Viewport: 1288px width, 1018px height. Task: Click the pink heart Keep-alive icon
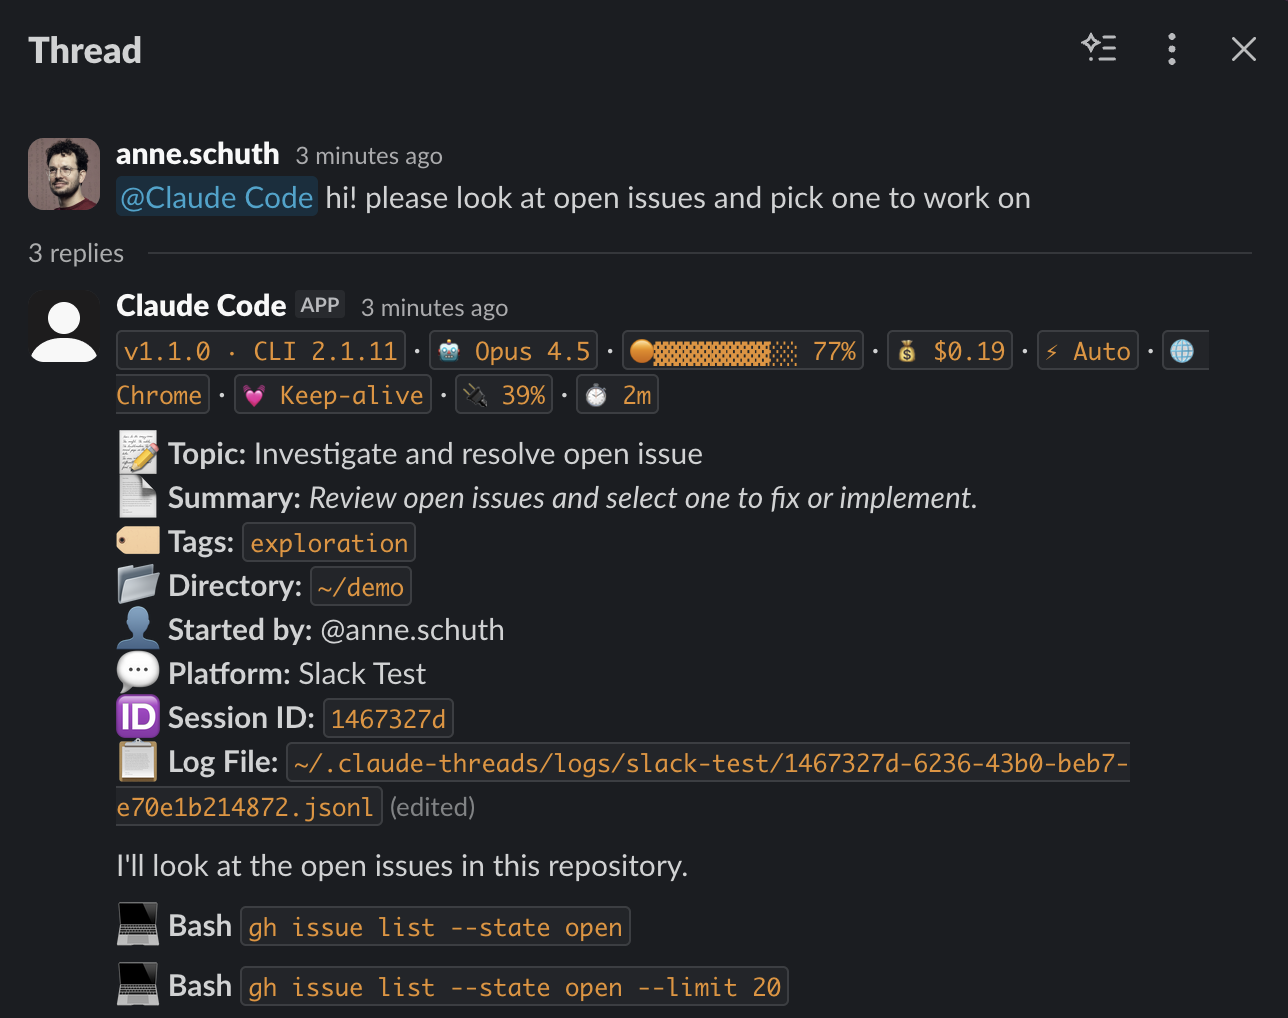[x=254, y=396]
